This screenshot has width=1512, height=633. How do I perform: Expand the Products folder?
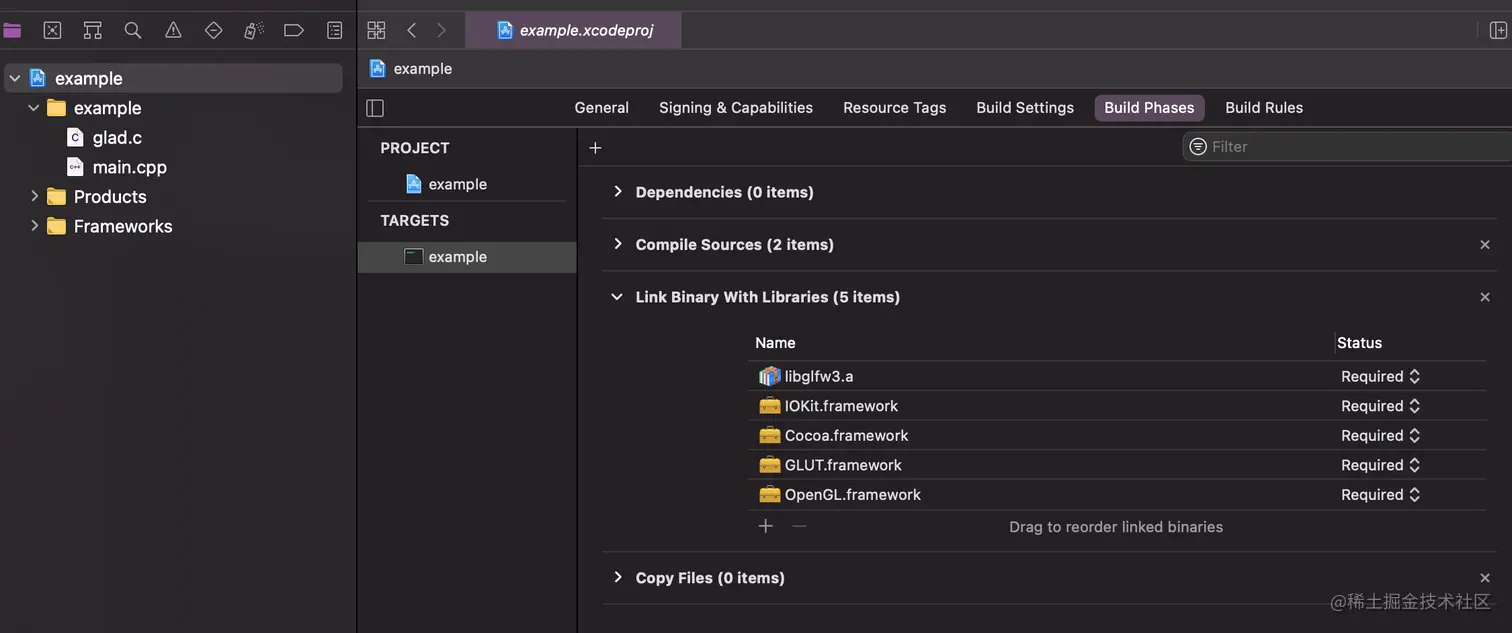(x=34, y=197)
